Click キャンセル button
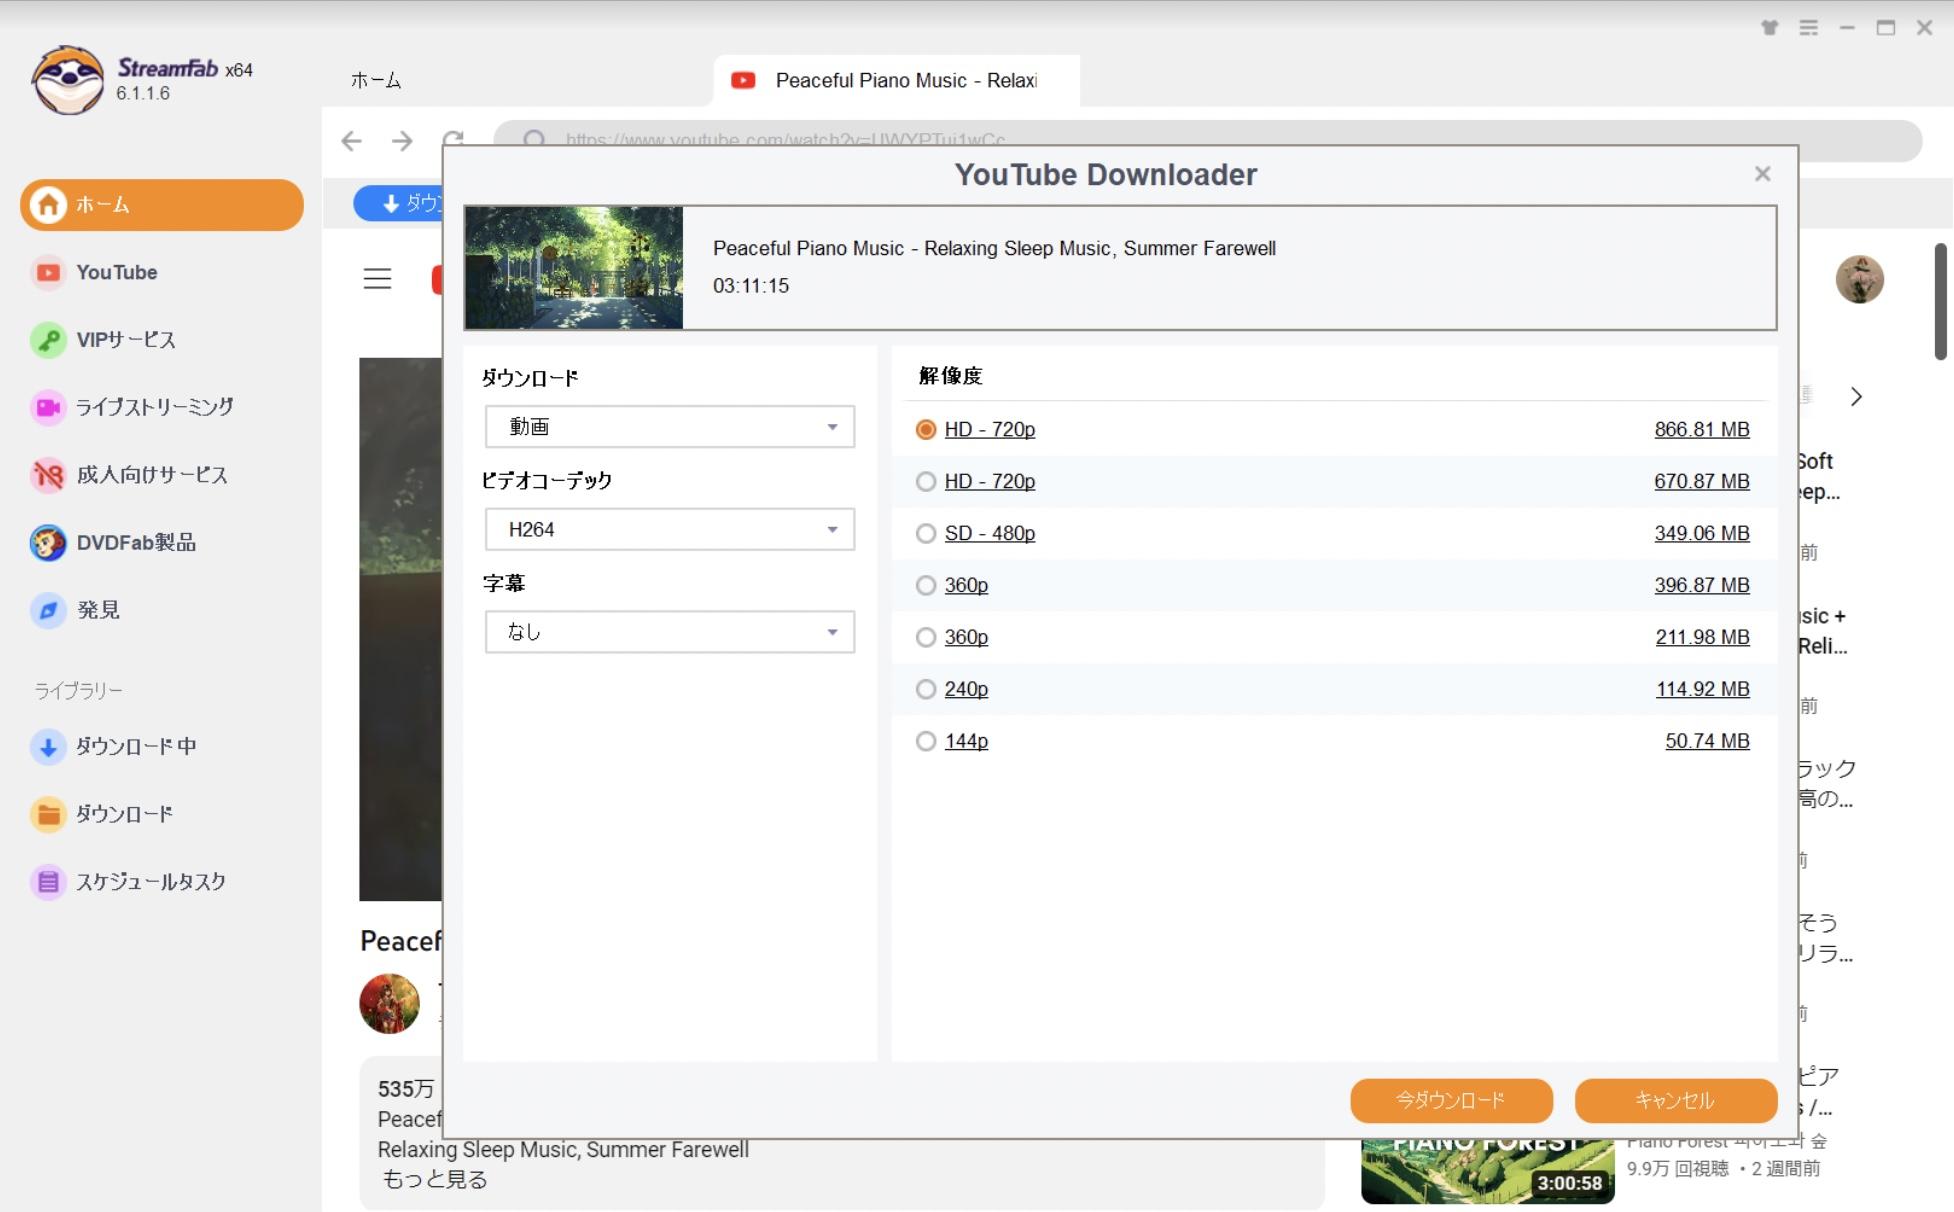 pos(1675,1100)
